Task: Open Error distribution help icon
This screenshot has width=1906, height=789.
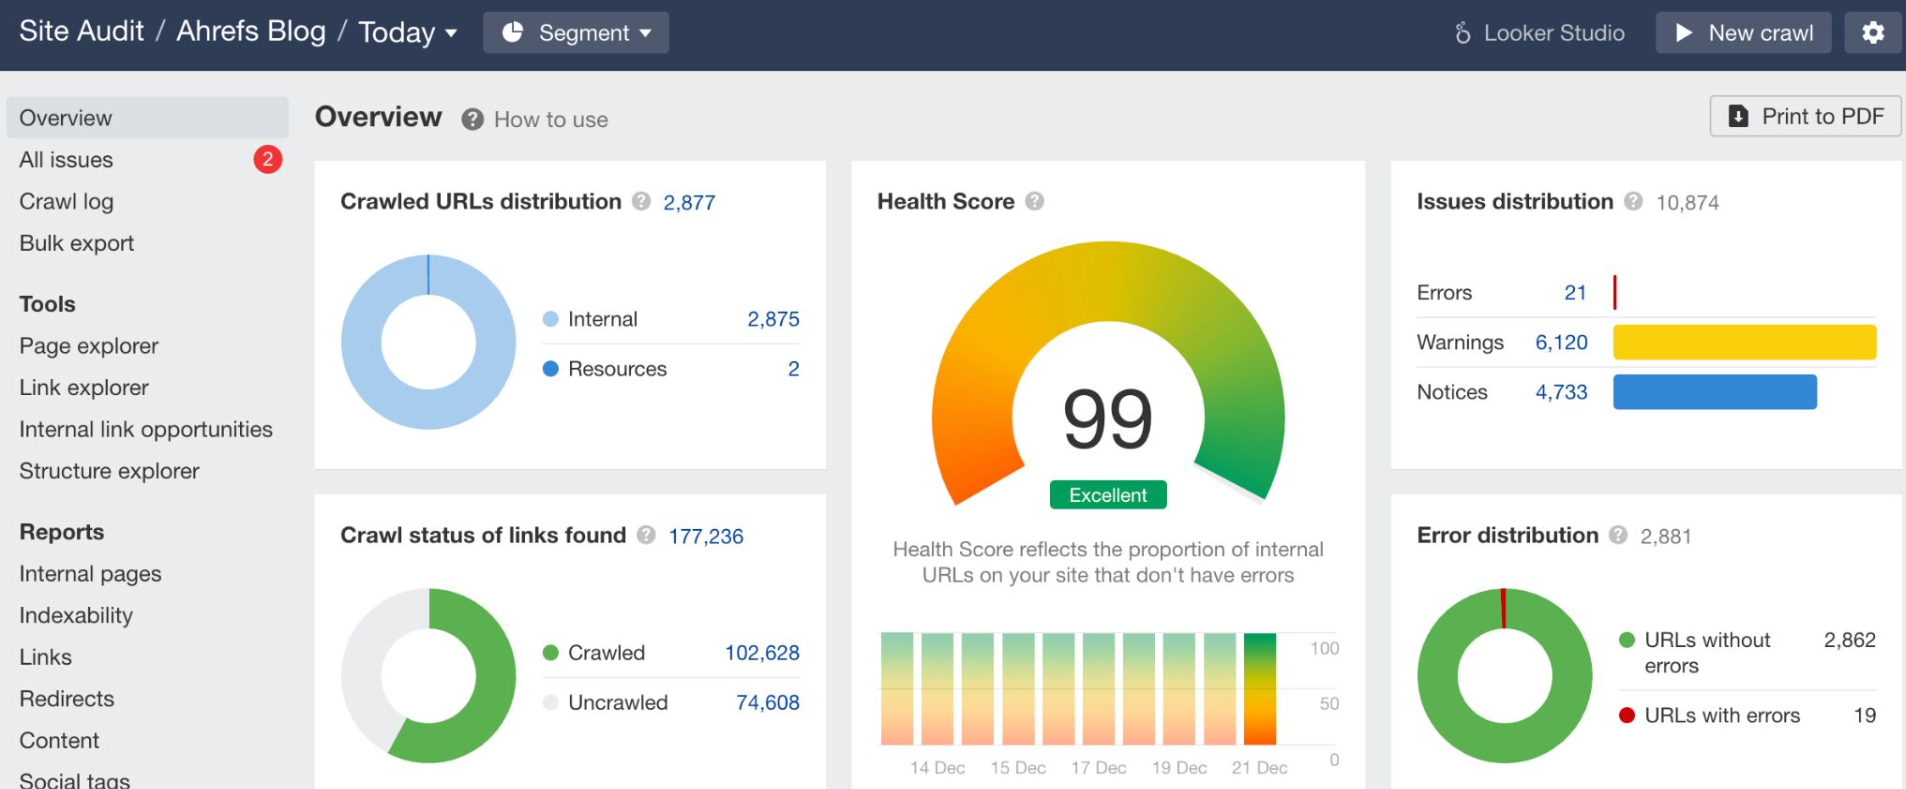Action: pos(1618,535)
